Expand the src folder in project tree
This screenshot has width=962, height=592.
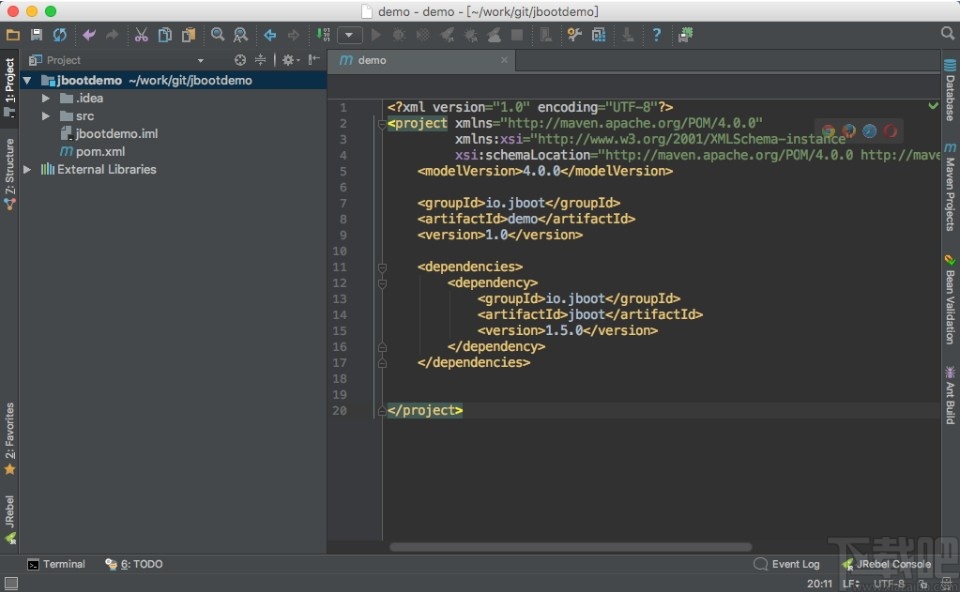pyautogui.click(x=46, y=116)
